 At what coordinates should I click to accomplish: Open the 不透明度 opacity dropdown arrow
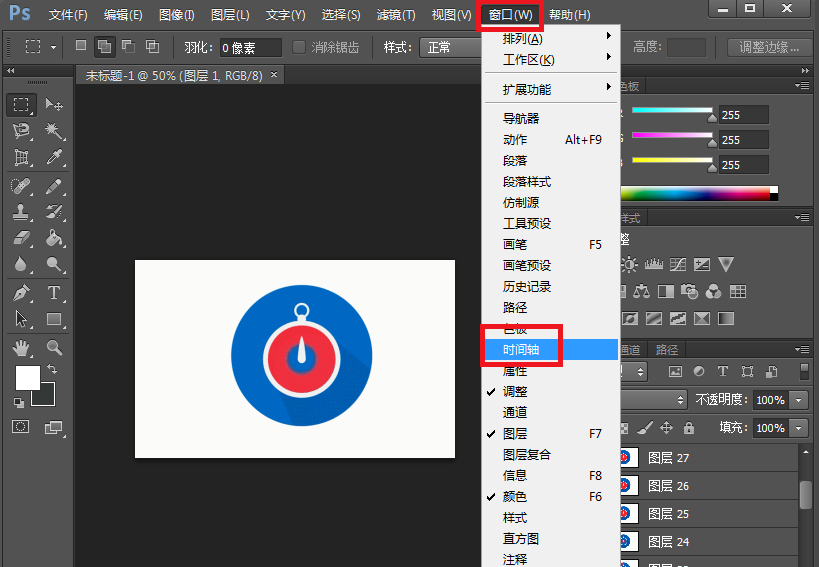click(798, 400)
